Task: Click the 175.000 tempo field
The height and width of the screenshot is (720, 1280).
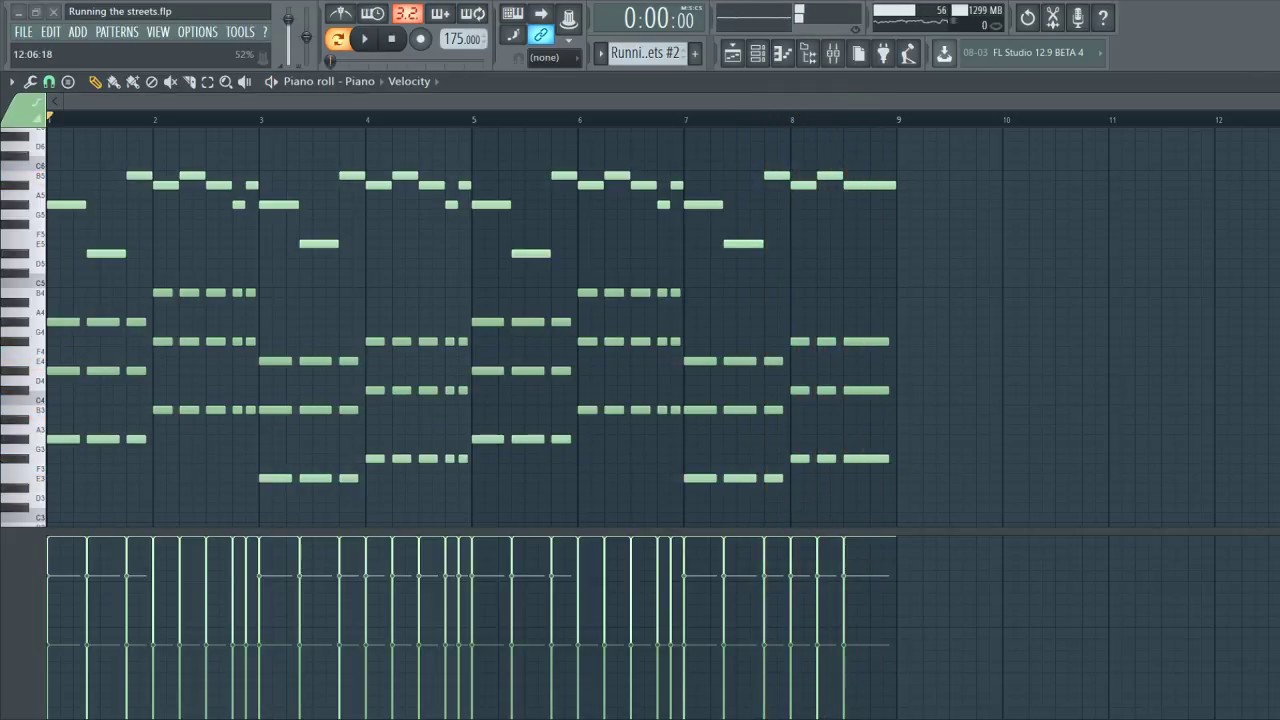Action: point(462,39)
